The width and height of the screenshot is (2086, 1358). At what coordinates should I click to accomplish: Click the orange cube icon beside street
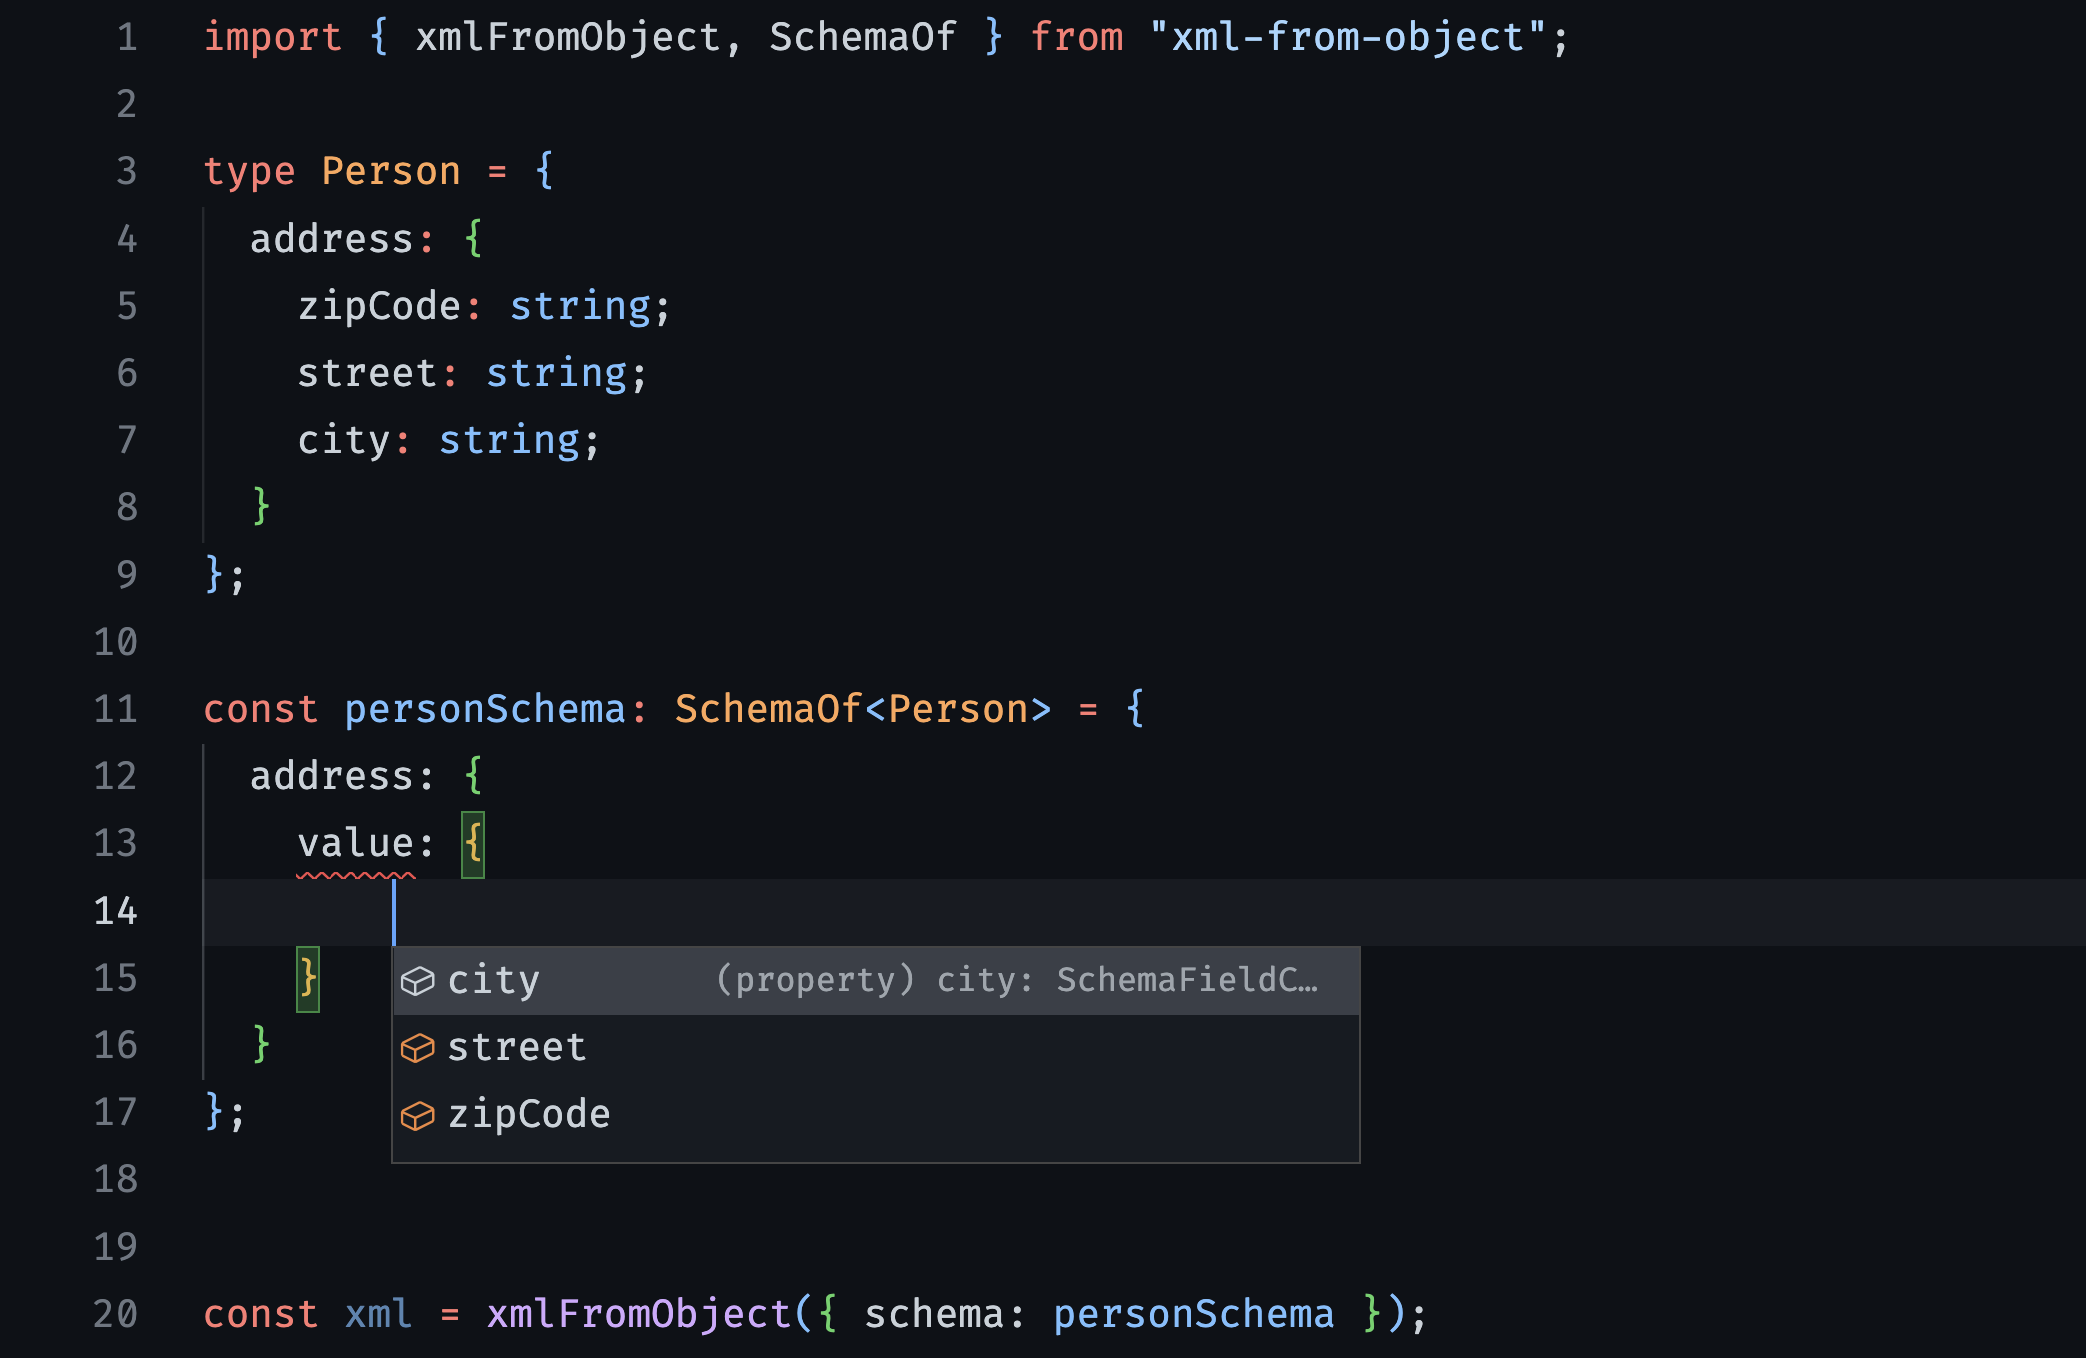417,1048
